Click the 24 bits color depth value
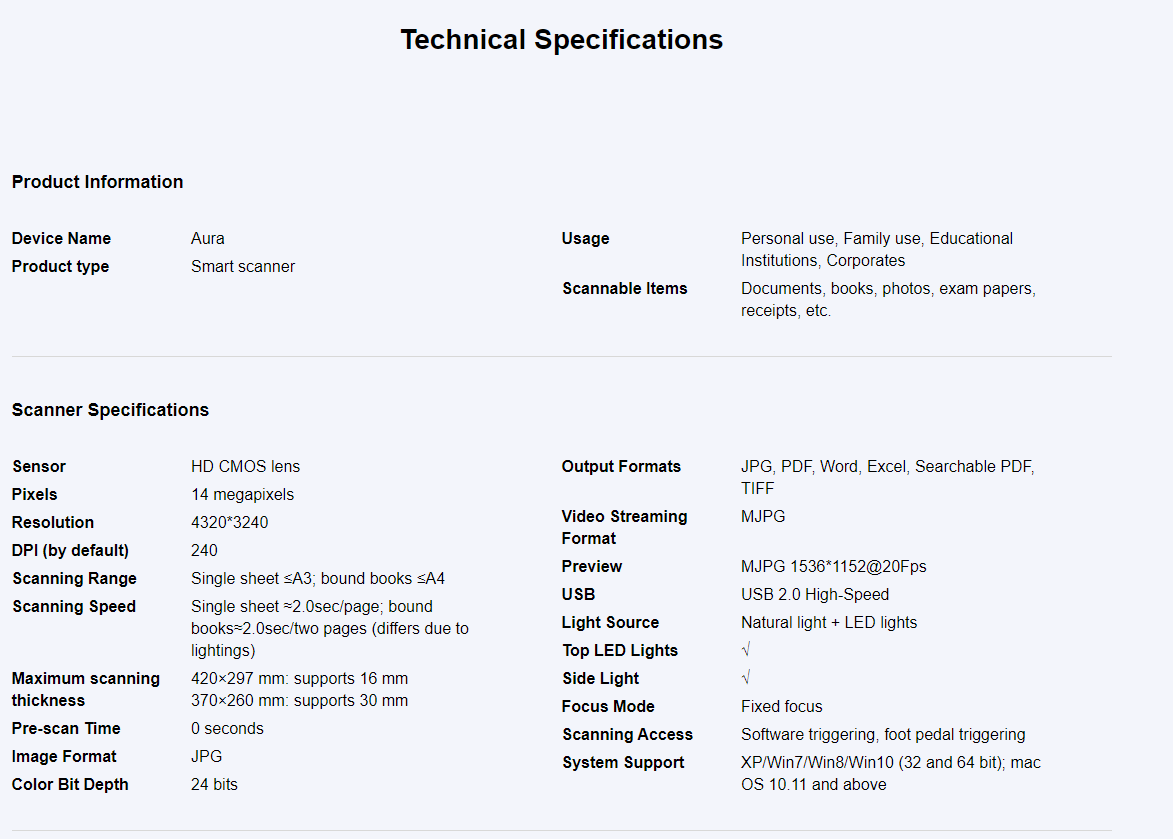Screen dimensions: 1173x839 (x=214, y=784)
